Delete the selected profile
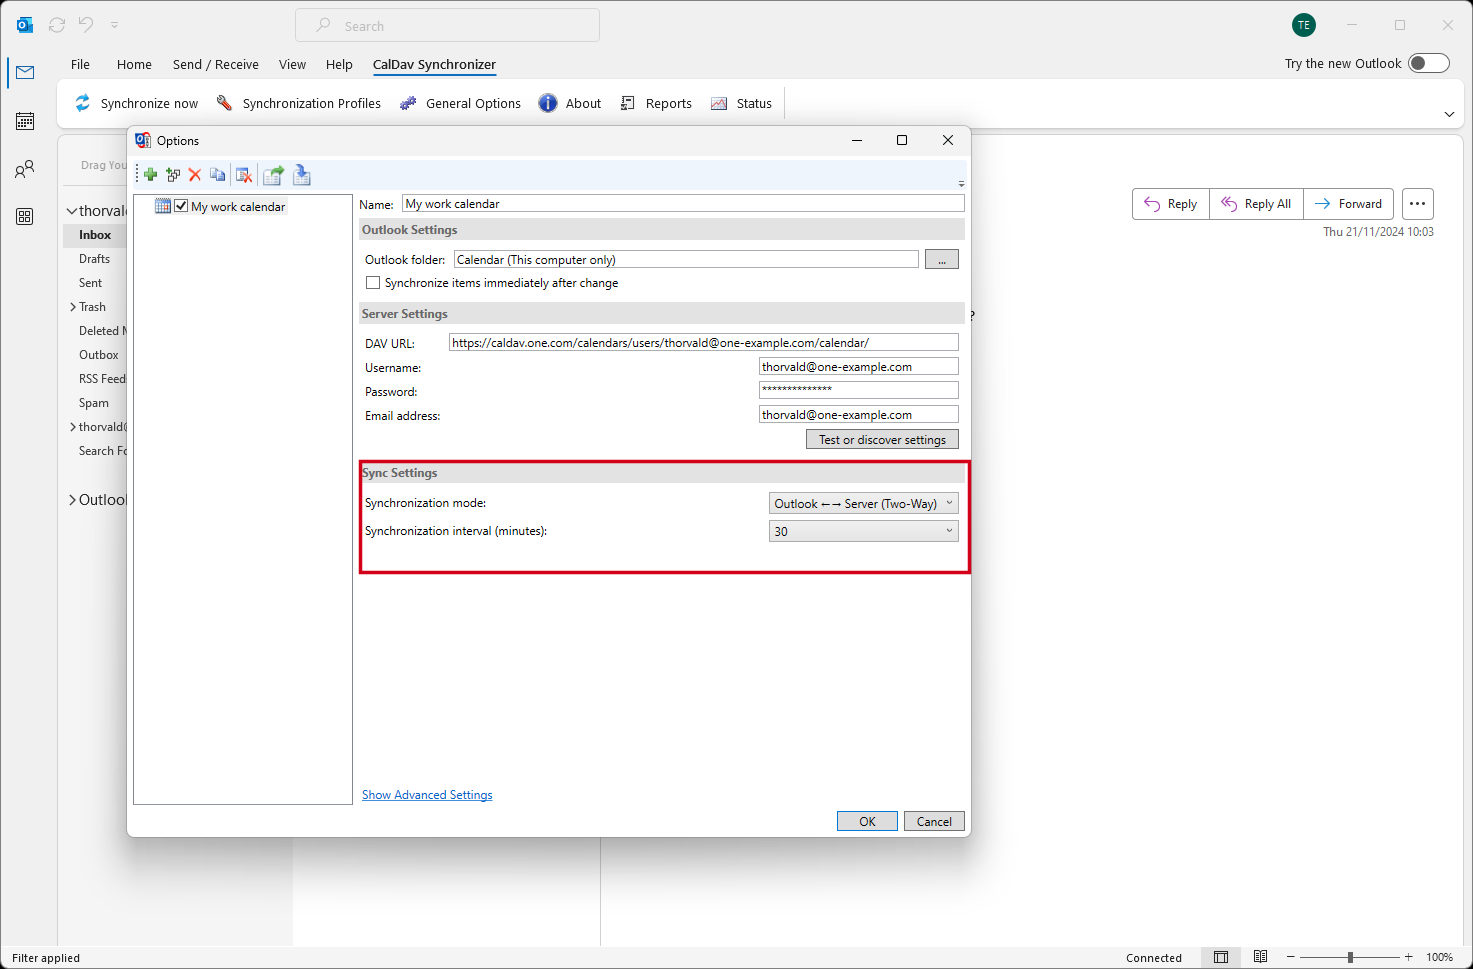The width and height of the screenshot is (1473, 969). click(x=194, y=175)
